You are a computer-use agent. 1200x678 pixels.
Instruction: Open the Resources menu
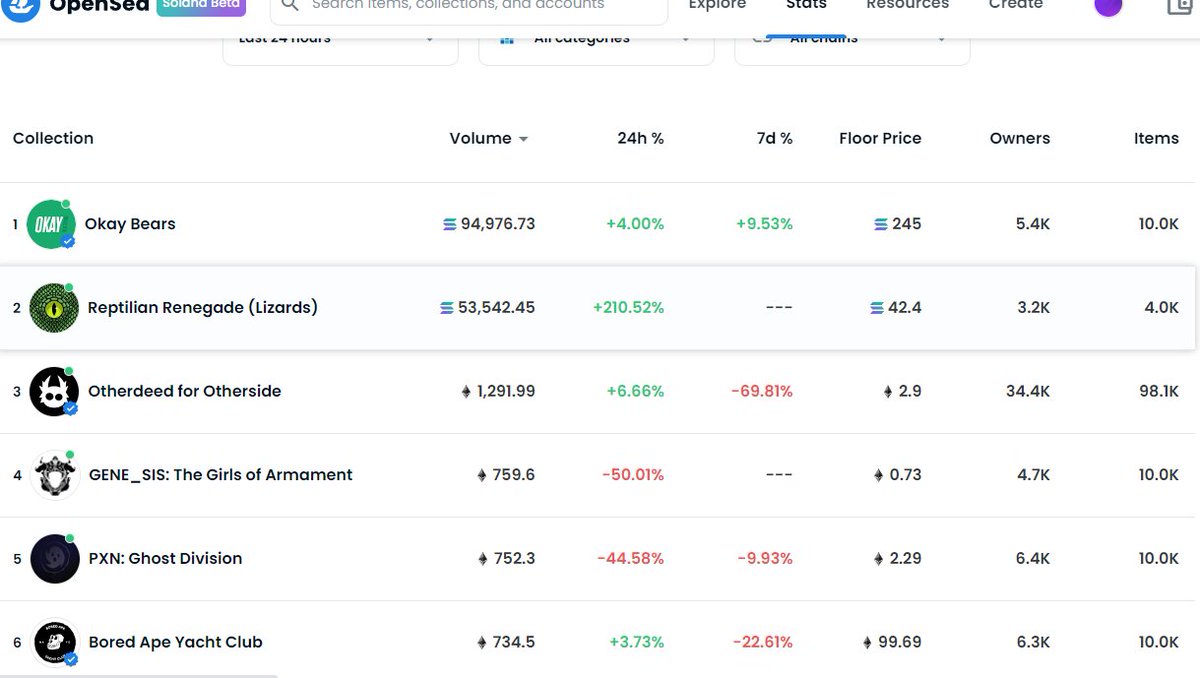pyautogui.click(x=907, y=5)
